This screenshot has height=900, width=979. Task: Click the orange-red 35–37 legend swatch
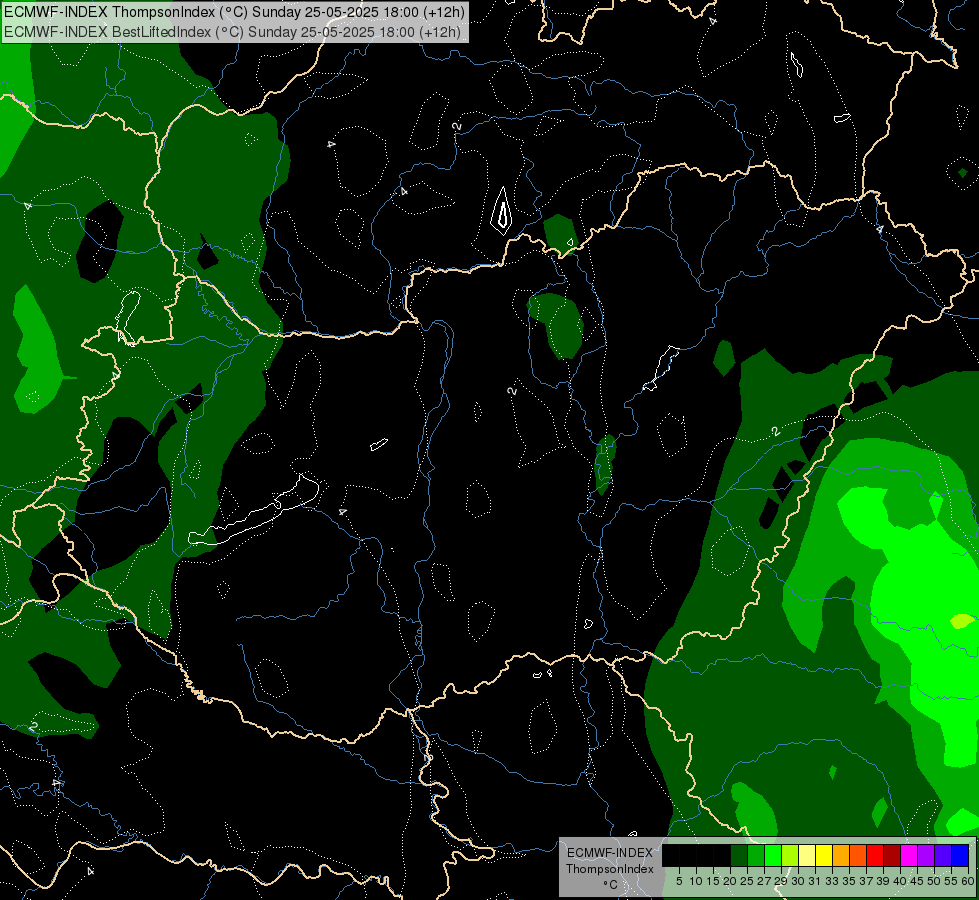(x=858, y=855)
